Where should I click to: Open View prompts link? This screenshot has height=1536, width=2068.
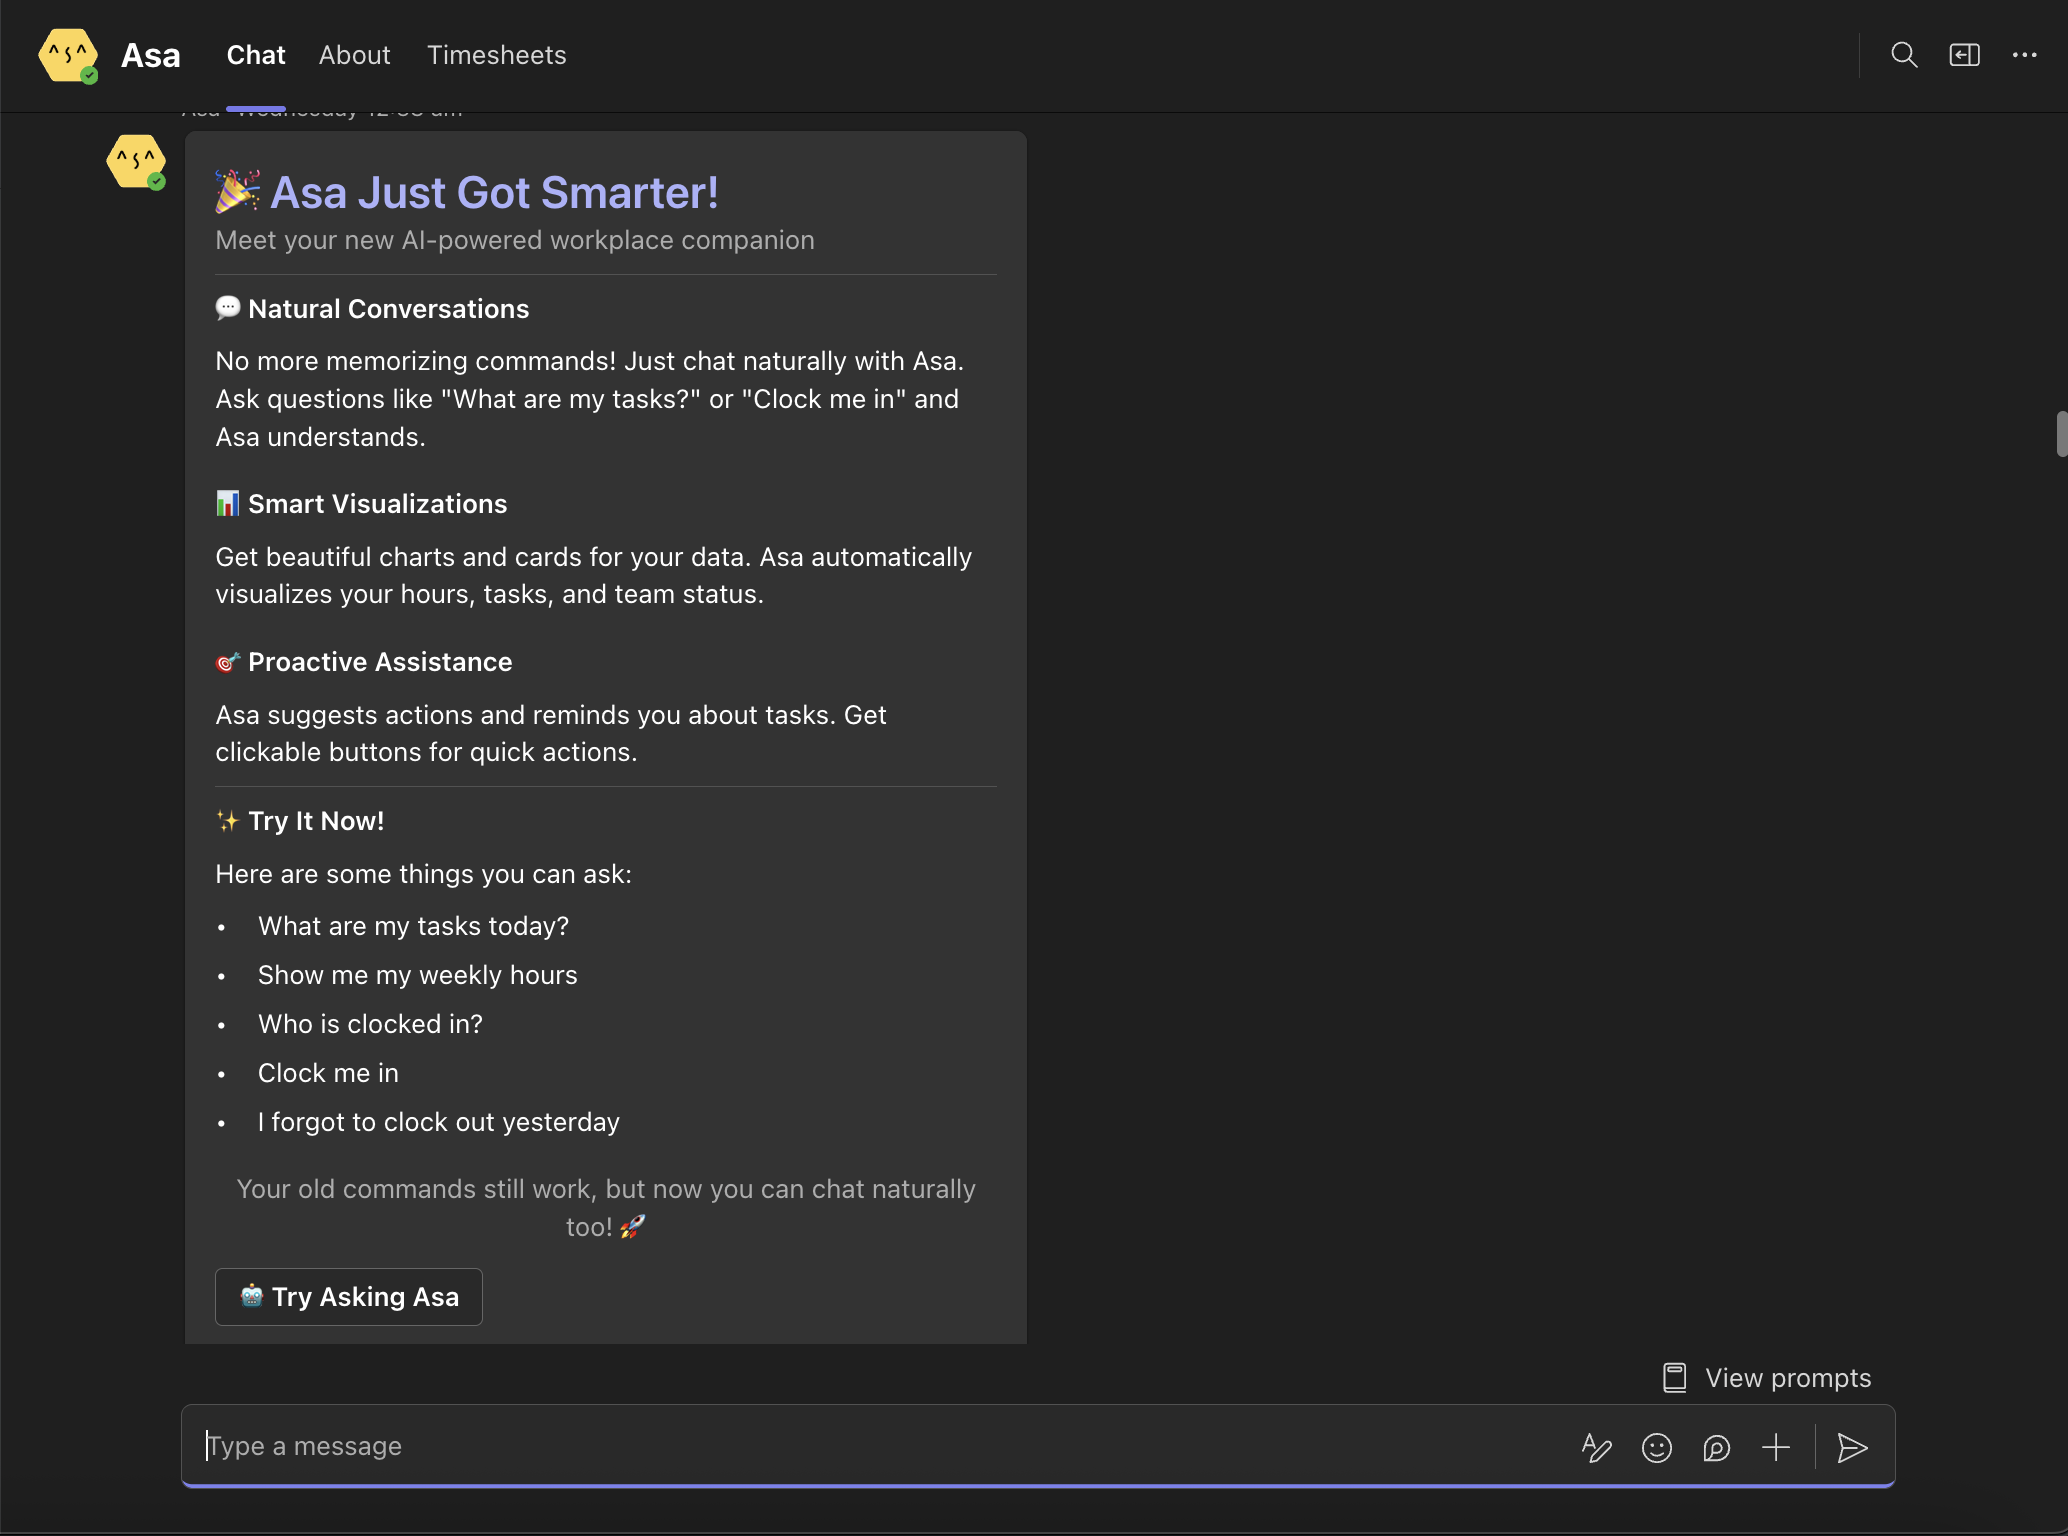pos(1787,1378)
